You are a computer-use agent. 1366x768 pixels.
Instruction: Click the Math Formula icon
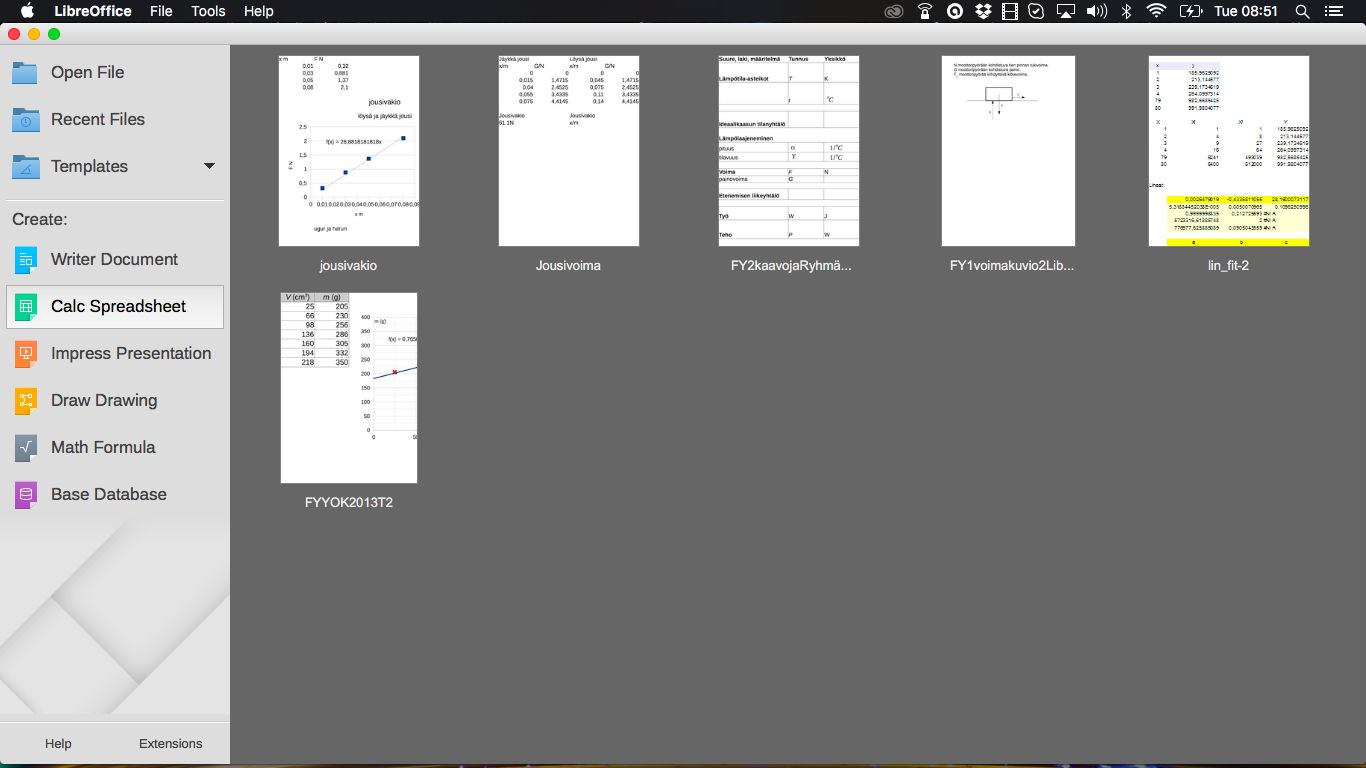click(26, 448)
